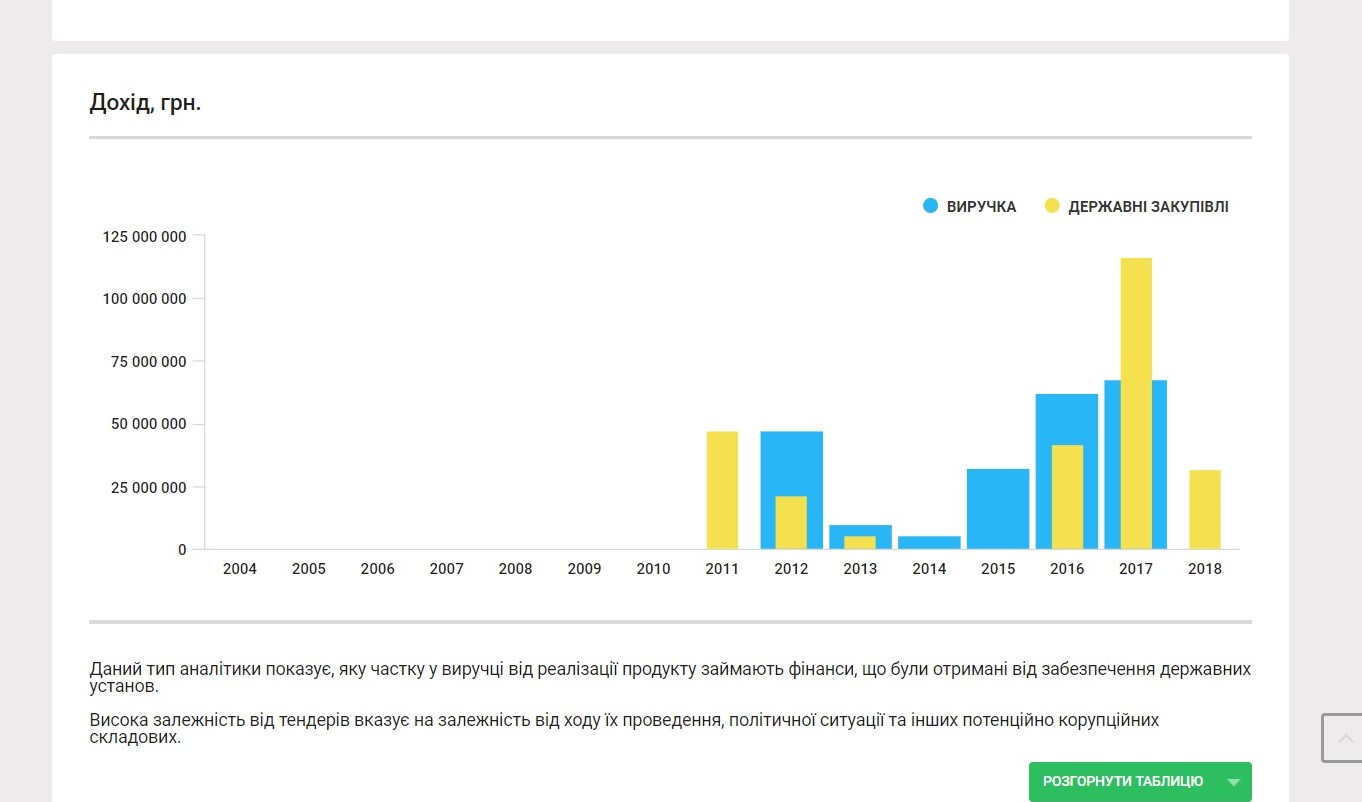The width and height of the screenshot is (1362, 802).
Task: Click the blue Виручка legend circle
Action: click(931, 206)
